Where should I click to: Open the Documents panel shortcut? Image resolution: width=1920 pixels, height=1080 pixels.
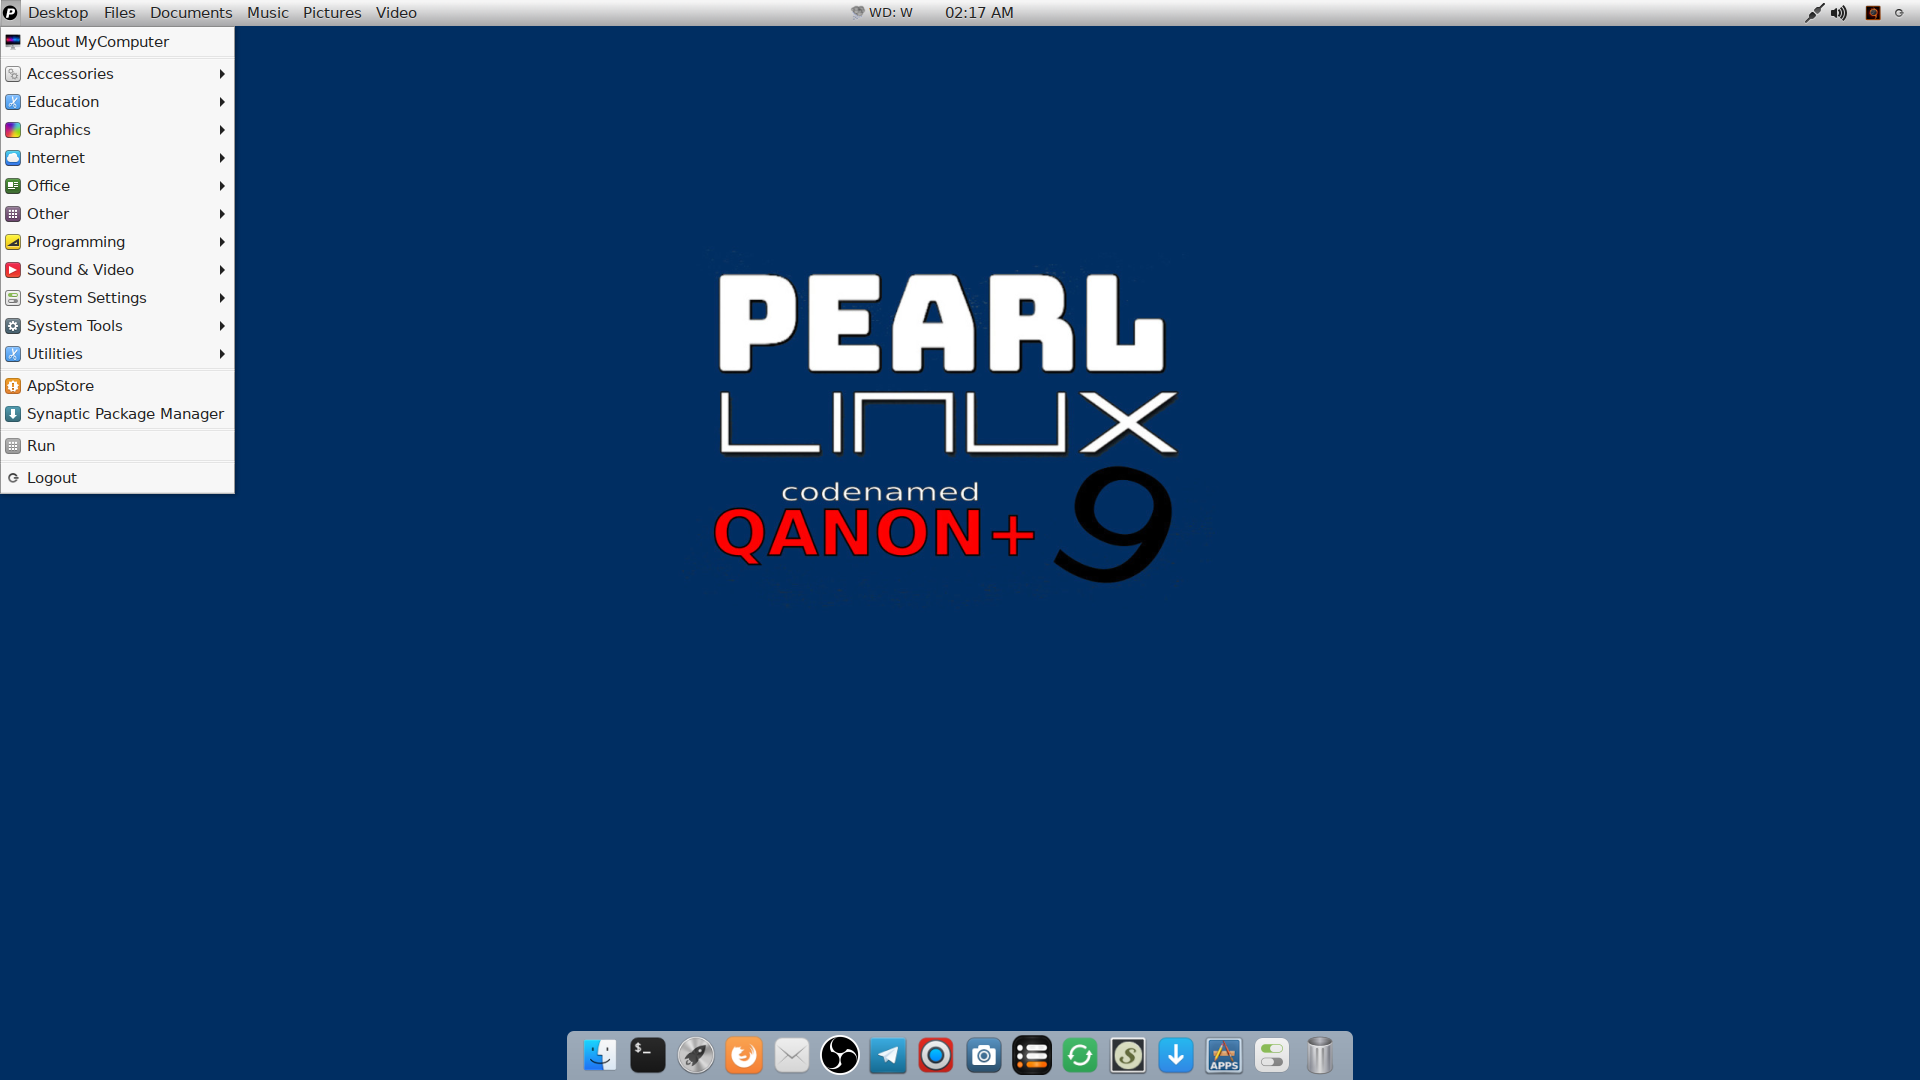point(191,13)
